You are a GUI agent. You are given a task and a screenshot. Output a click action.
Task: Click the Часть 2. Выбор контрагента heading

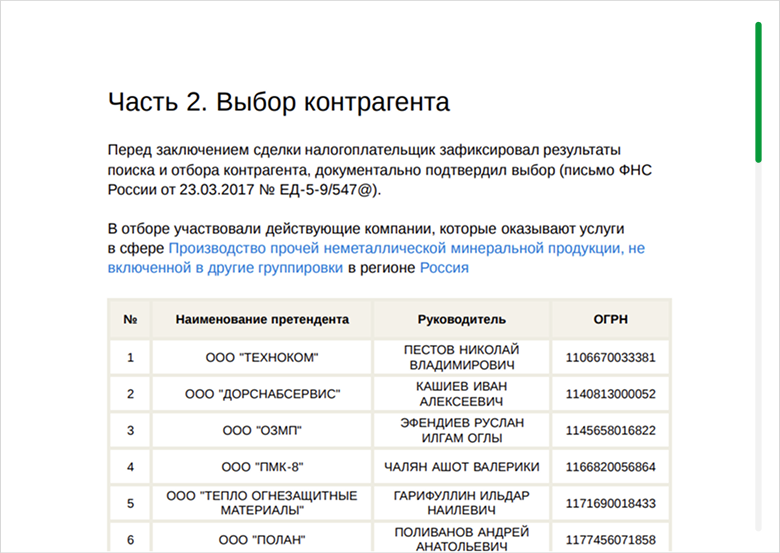click(x=278, y=103)
